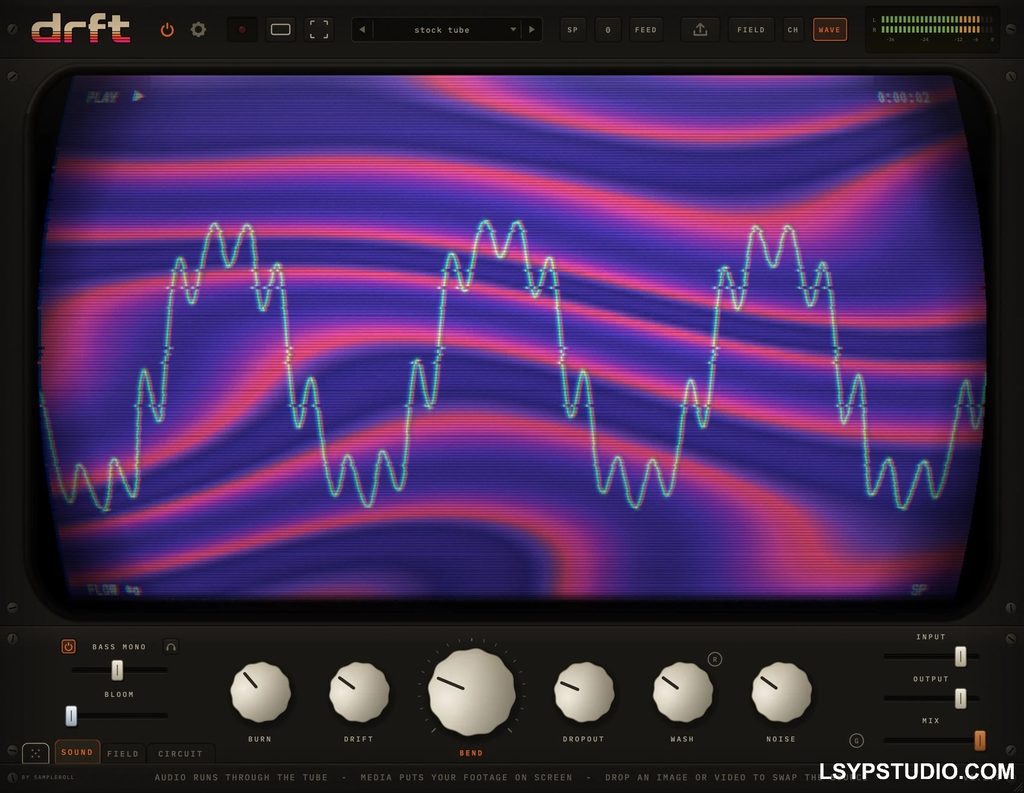Click the circled G icon beside Mix
1024x793 pixels.
pos(856,740)
